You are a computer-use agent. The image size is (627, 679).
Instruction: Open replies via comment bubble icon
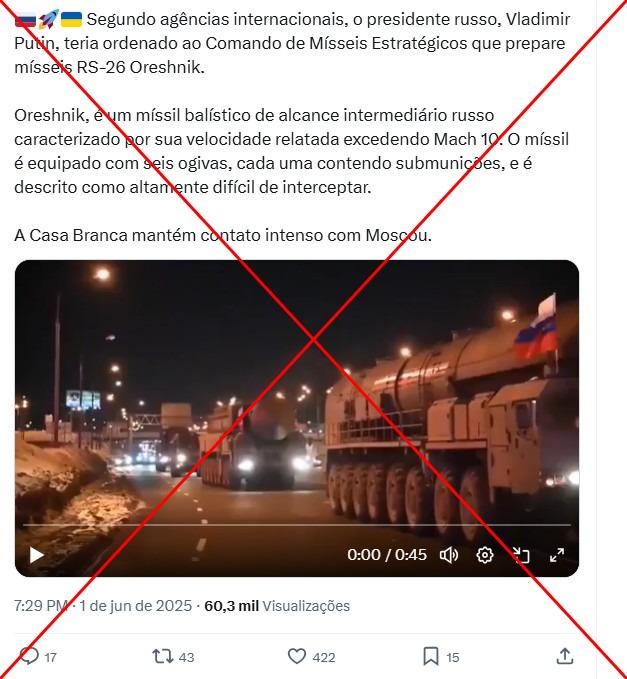coord(29,656)
